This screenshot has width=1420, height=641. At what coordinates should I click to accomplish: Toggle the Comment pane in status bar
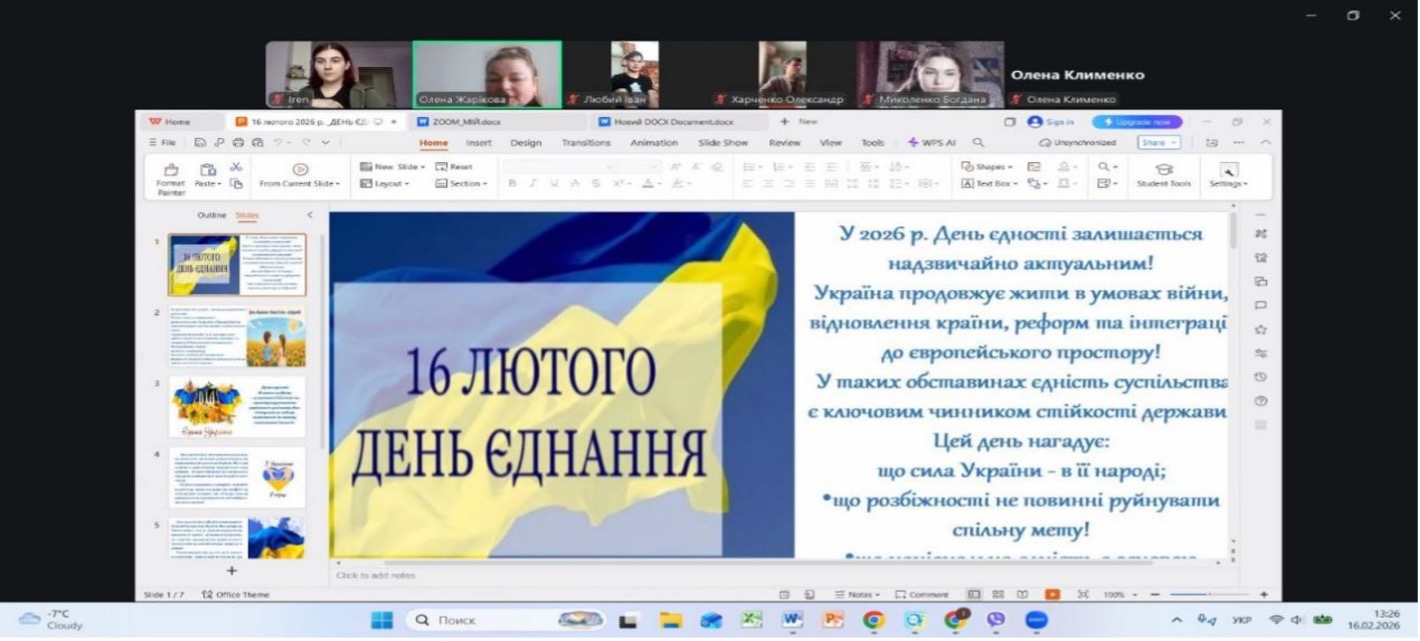pyautogui.click(x=921, y=594)
